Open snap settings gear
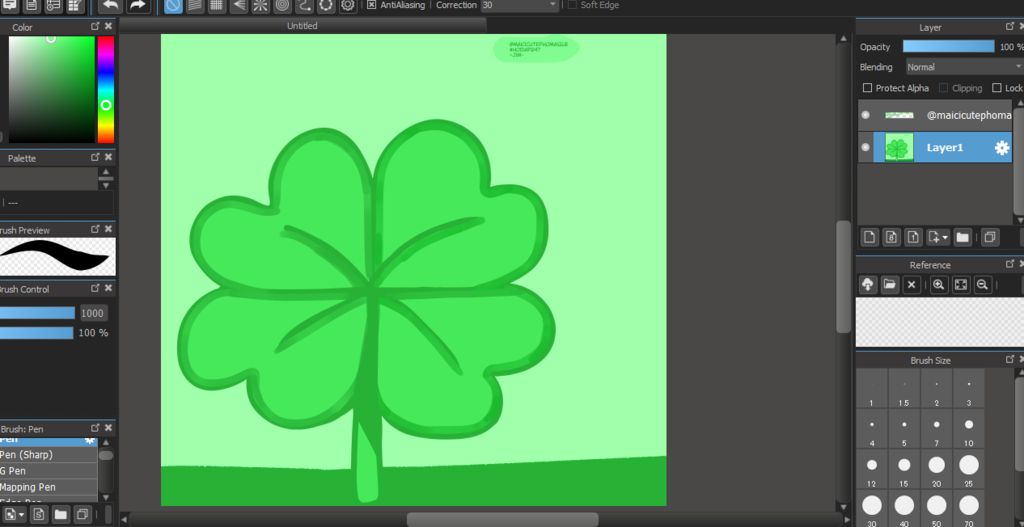 click(347, 6)
